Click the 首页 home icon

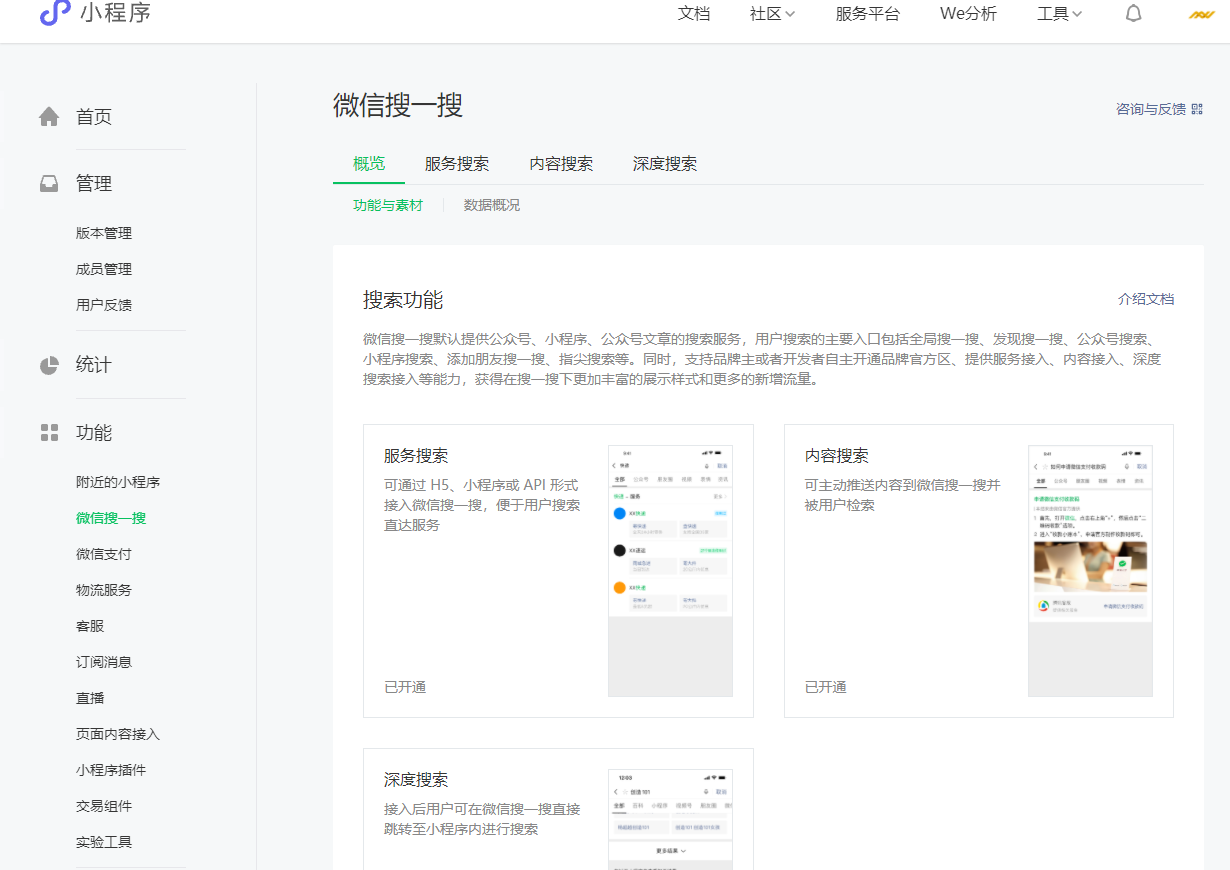(49, 117)
